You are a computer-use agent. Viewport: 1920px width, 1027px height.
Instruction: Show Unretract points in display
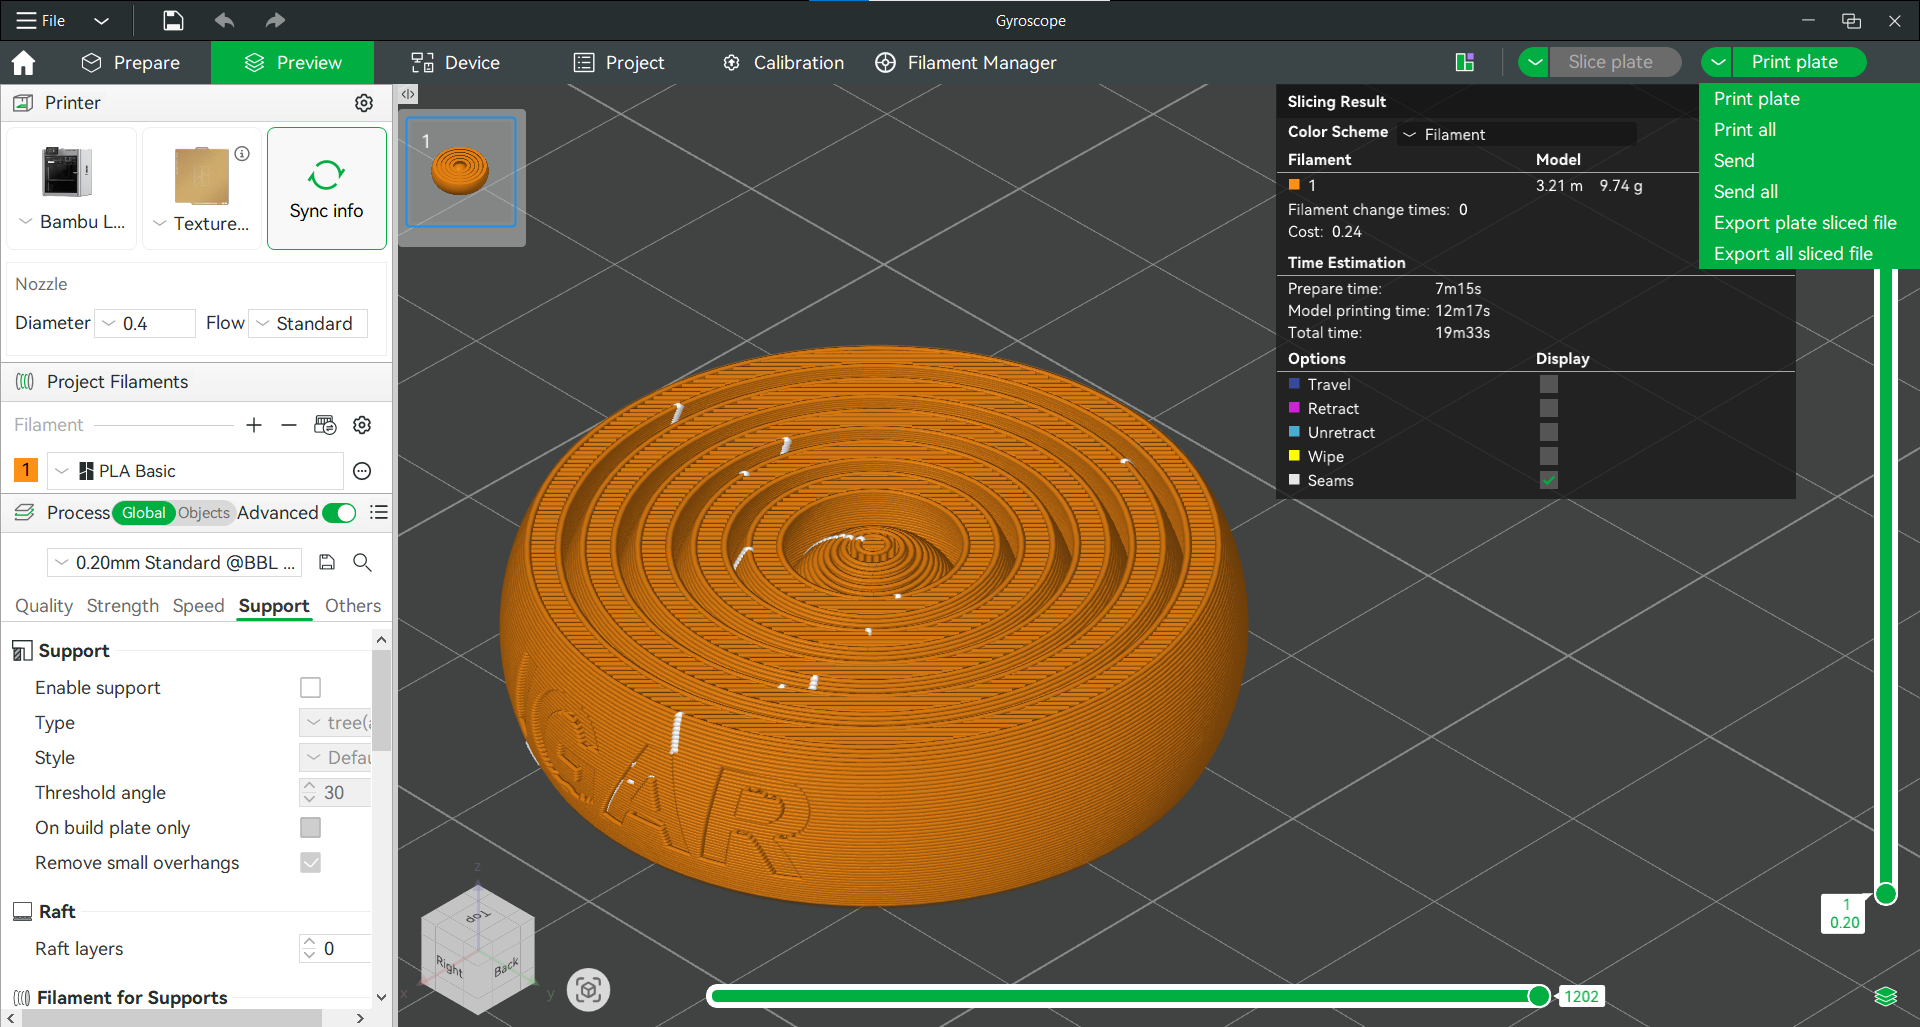pyautogui.click(x=1548, y=432)
